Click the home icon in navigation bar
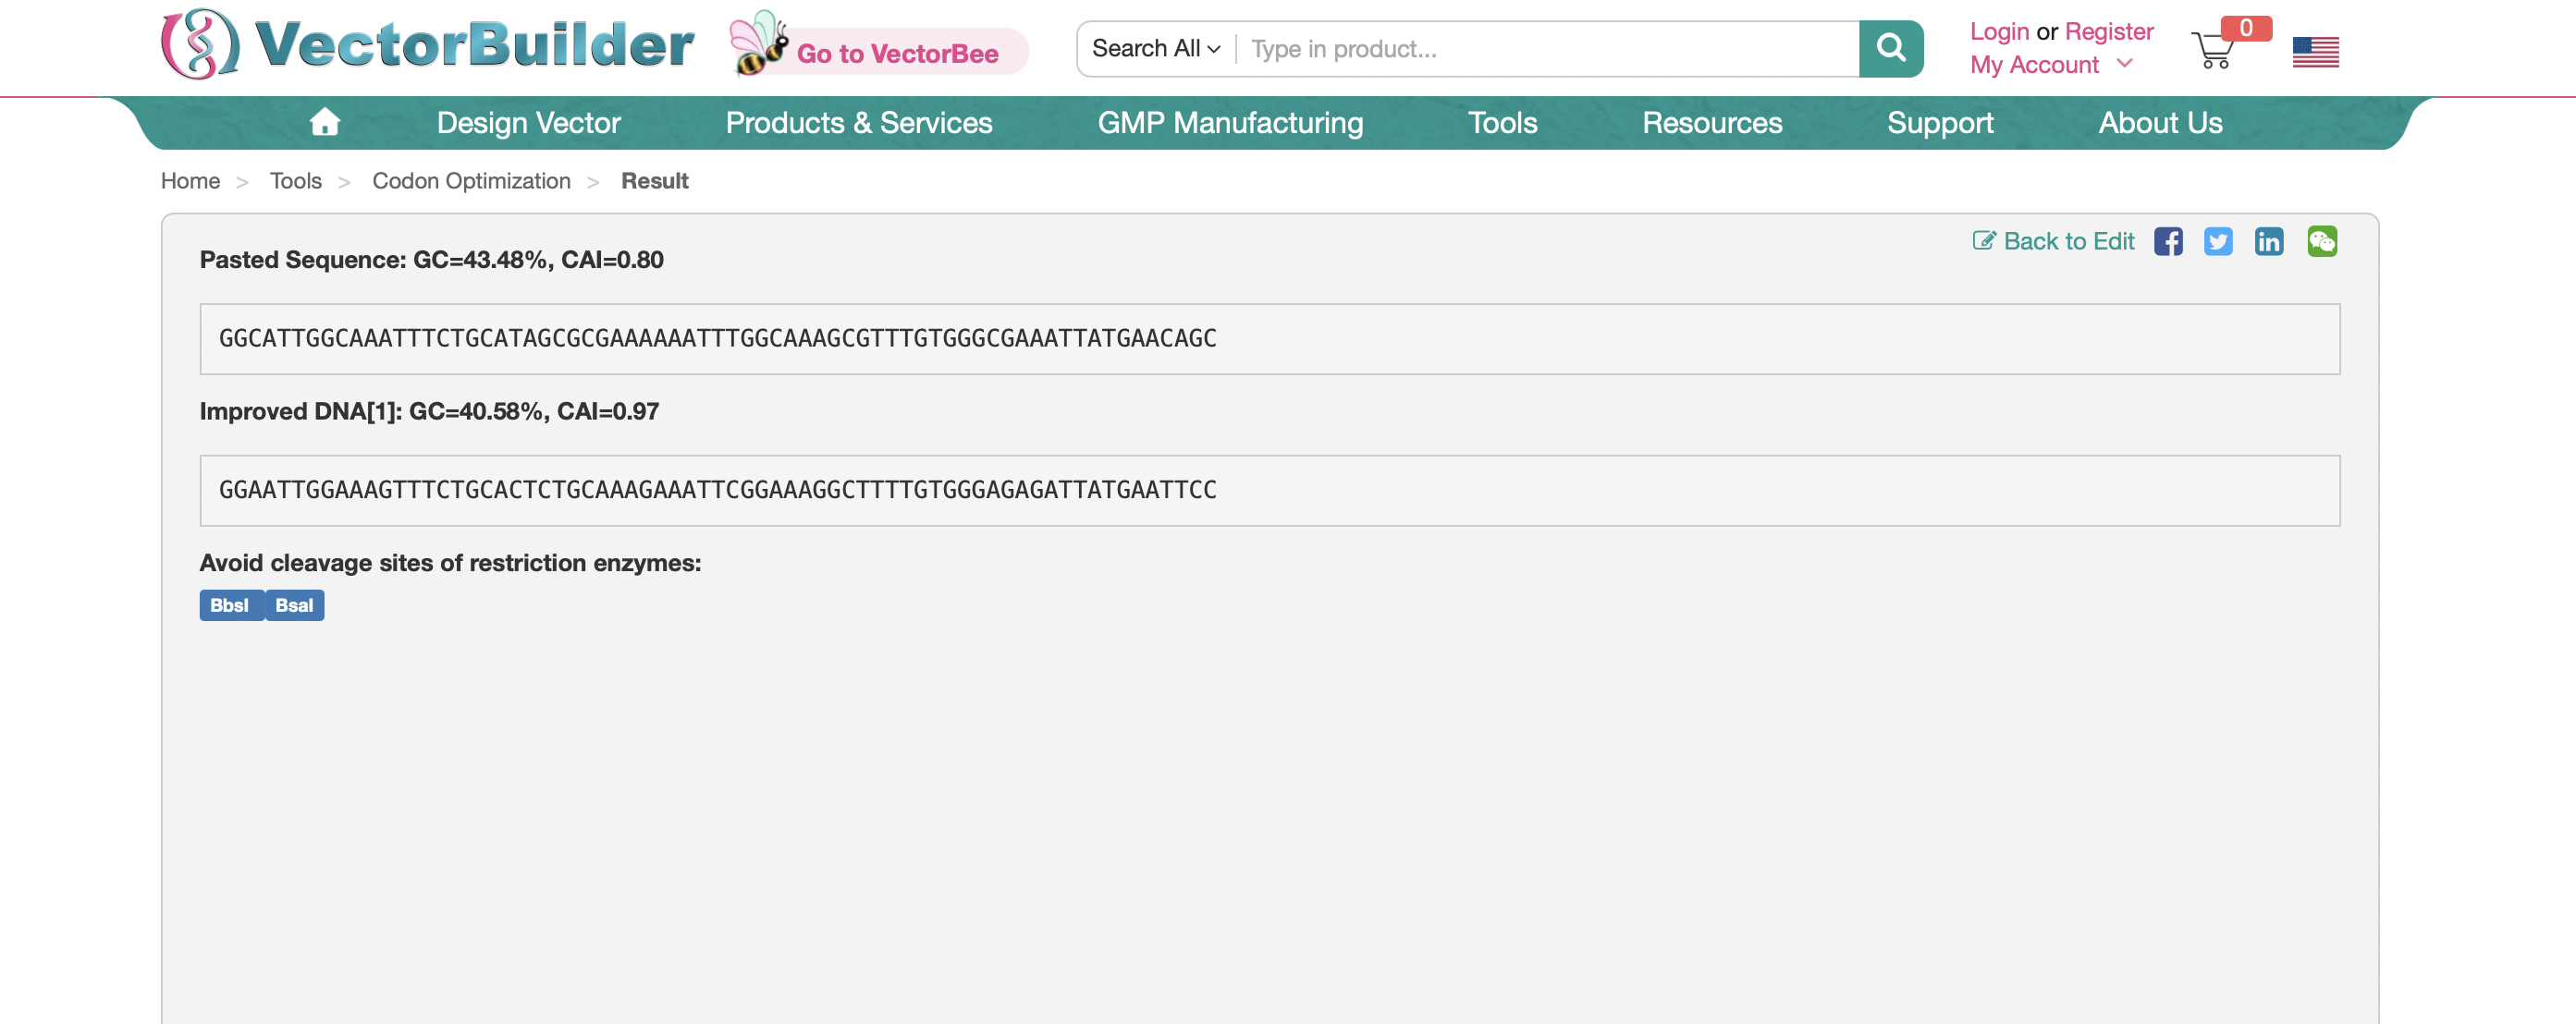The width and height of the screenshot is (2576, 1024). click(x=324, y=122)
